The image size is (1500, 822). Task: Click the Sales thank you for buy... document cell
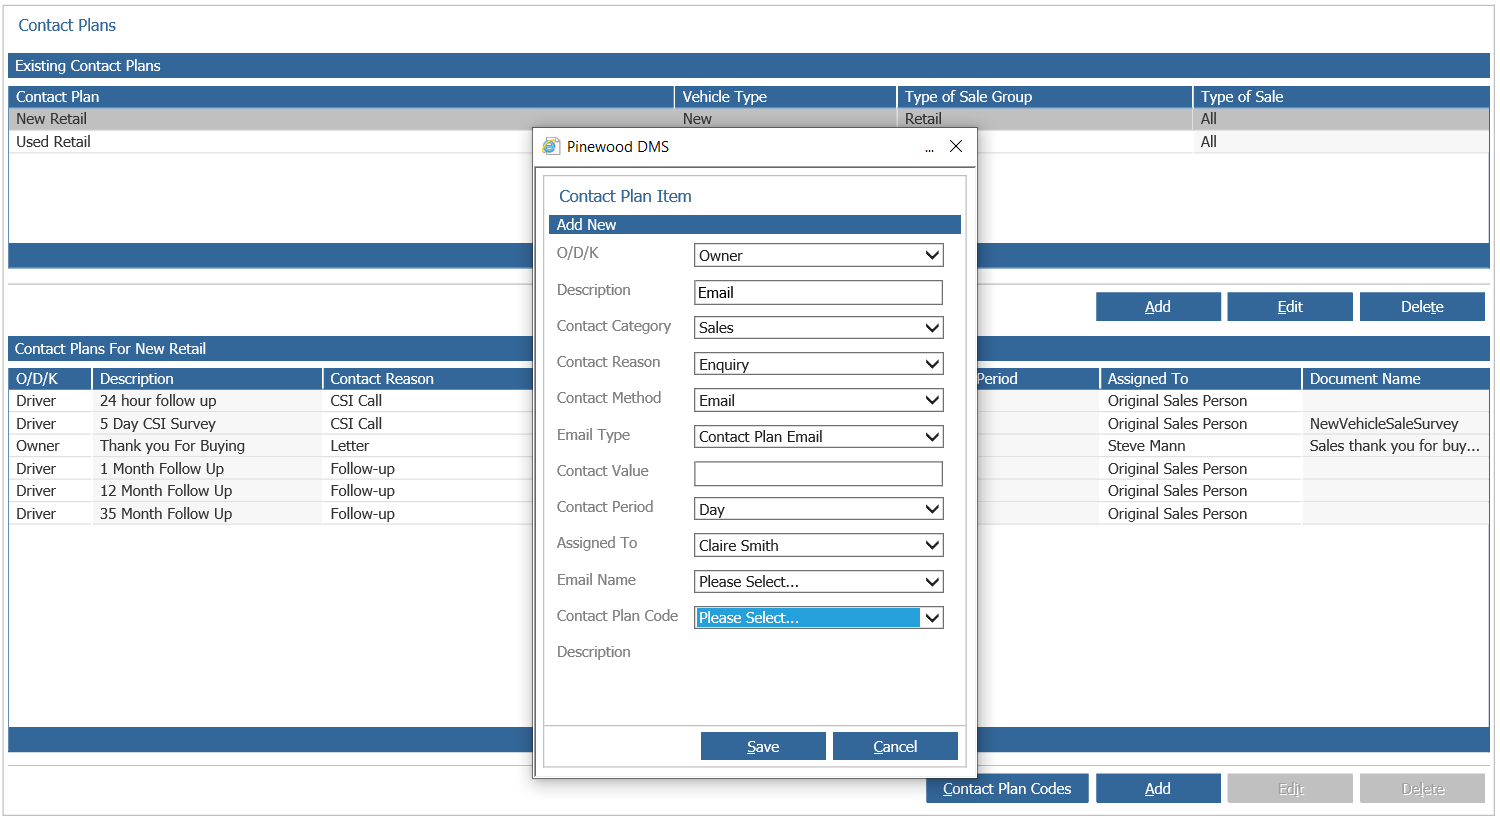(1395, 446)
